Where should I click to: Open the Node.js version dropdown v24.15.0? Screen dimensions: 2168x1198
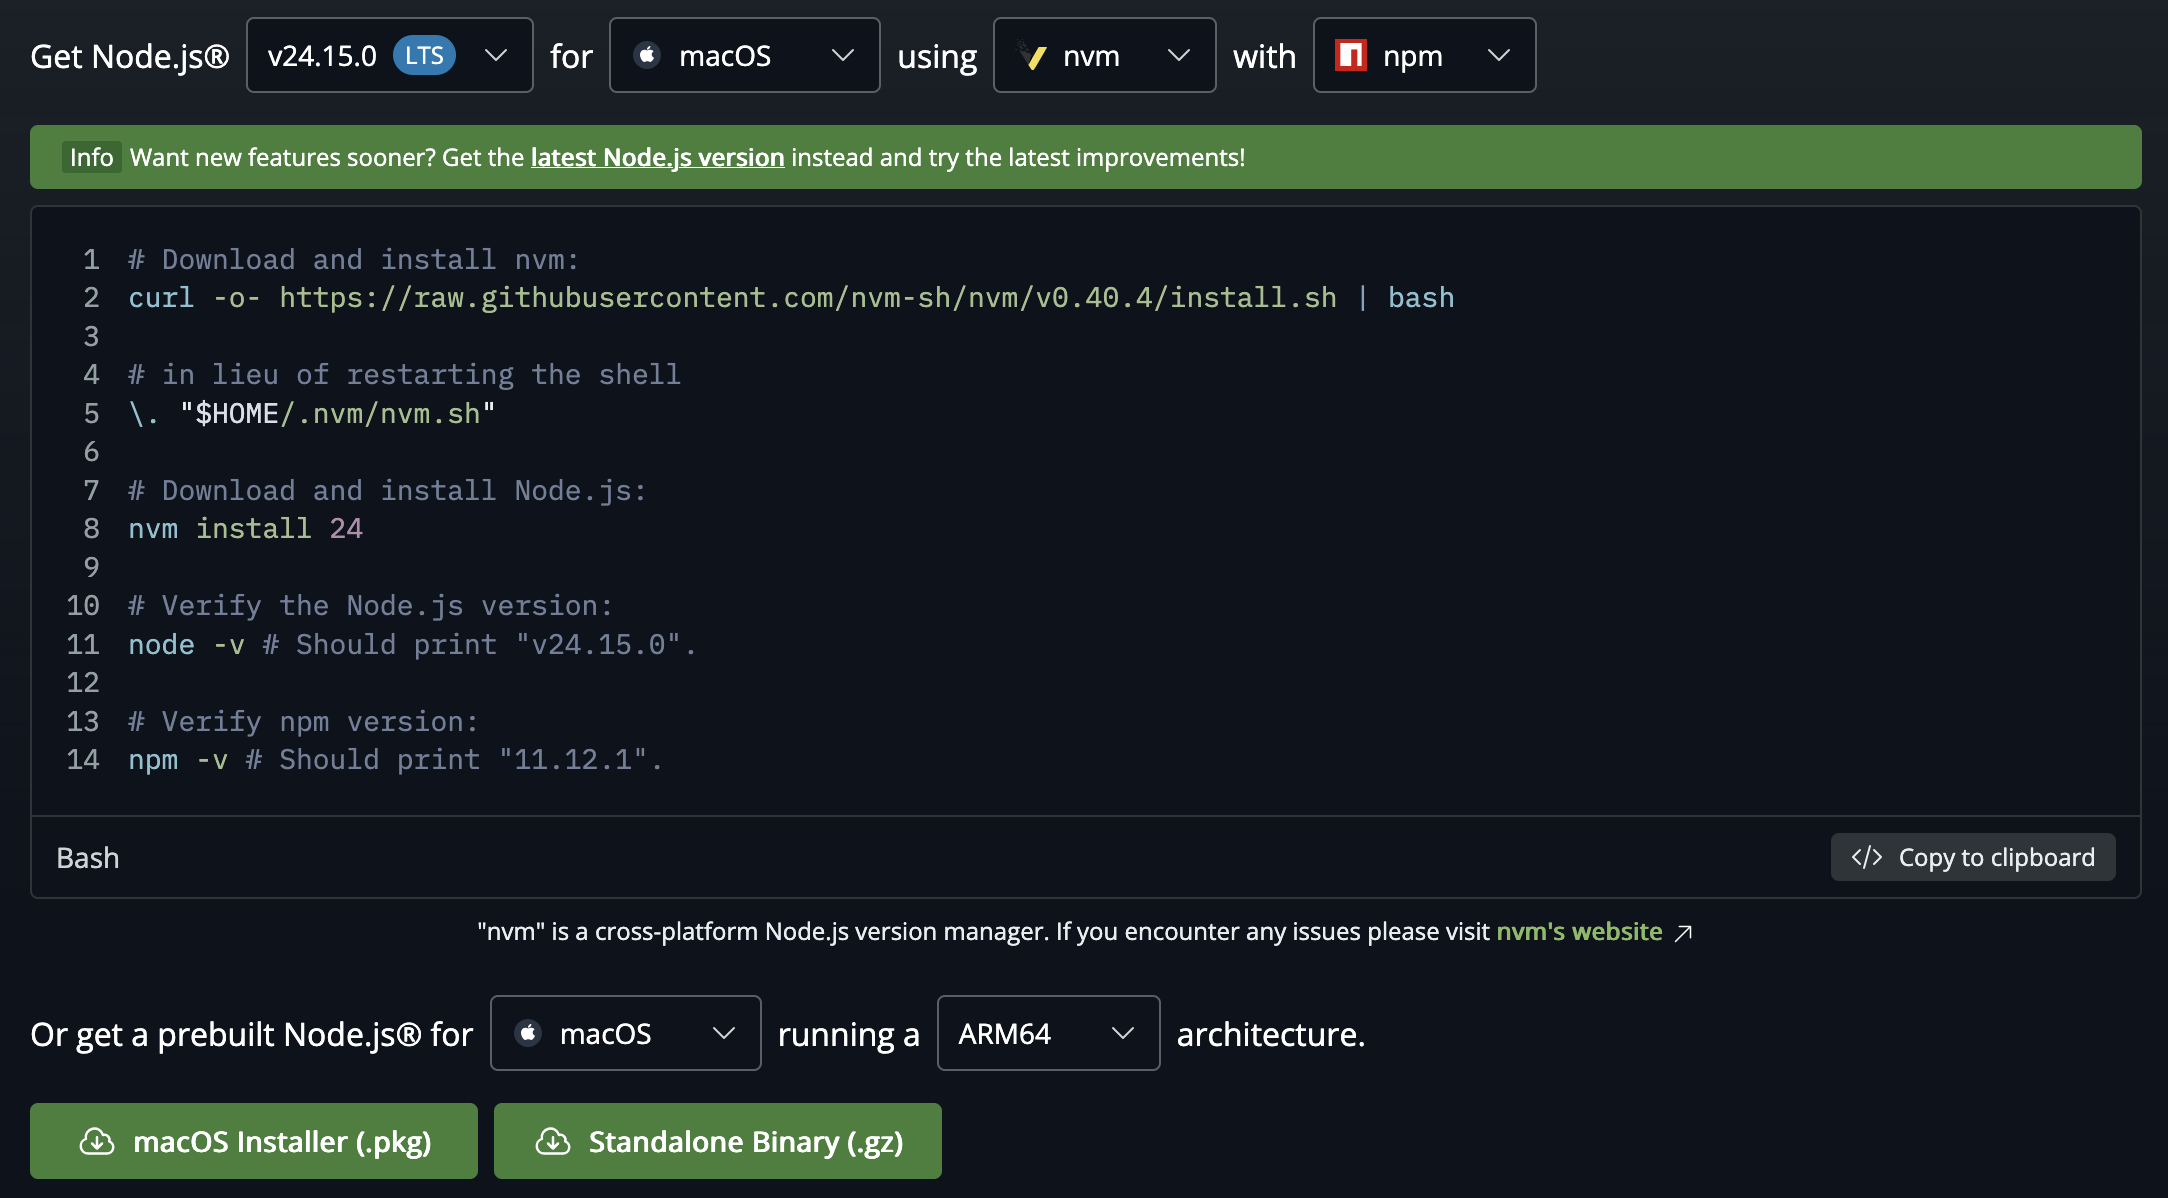(389, 56)
